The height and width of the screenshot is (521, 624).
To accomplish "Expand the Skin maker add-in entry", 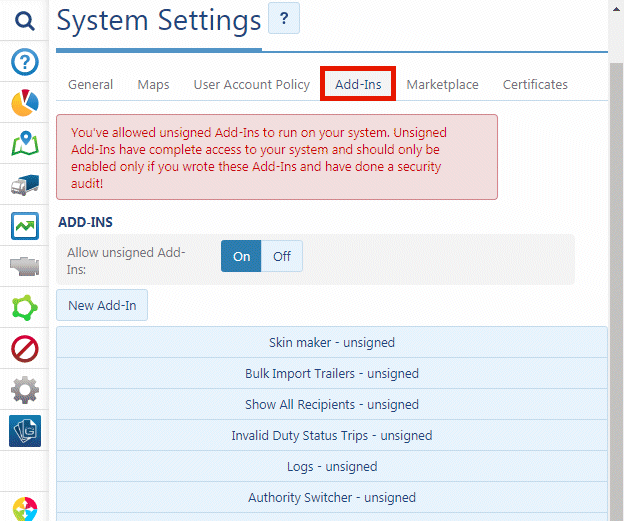I will [x=332, y=342].
